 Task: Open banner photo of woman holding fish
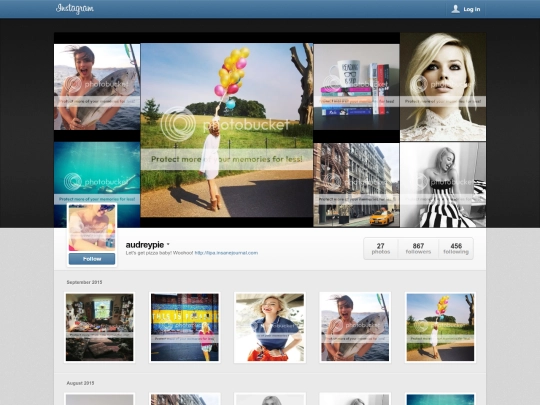coord(97,87)
